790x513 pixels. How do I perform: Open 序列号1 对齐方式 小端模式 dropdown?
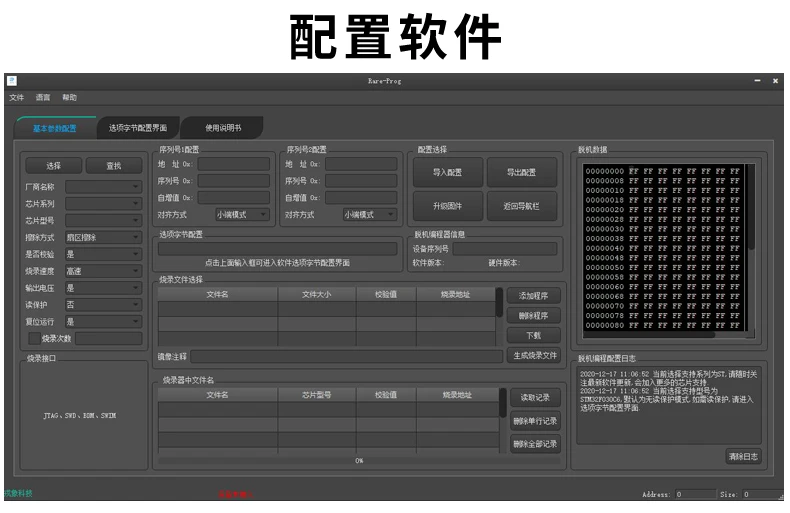(x=242, y=214)
